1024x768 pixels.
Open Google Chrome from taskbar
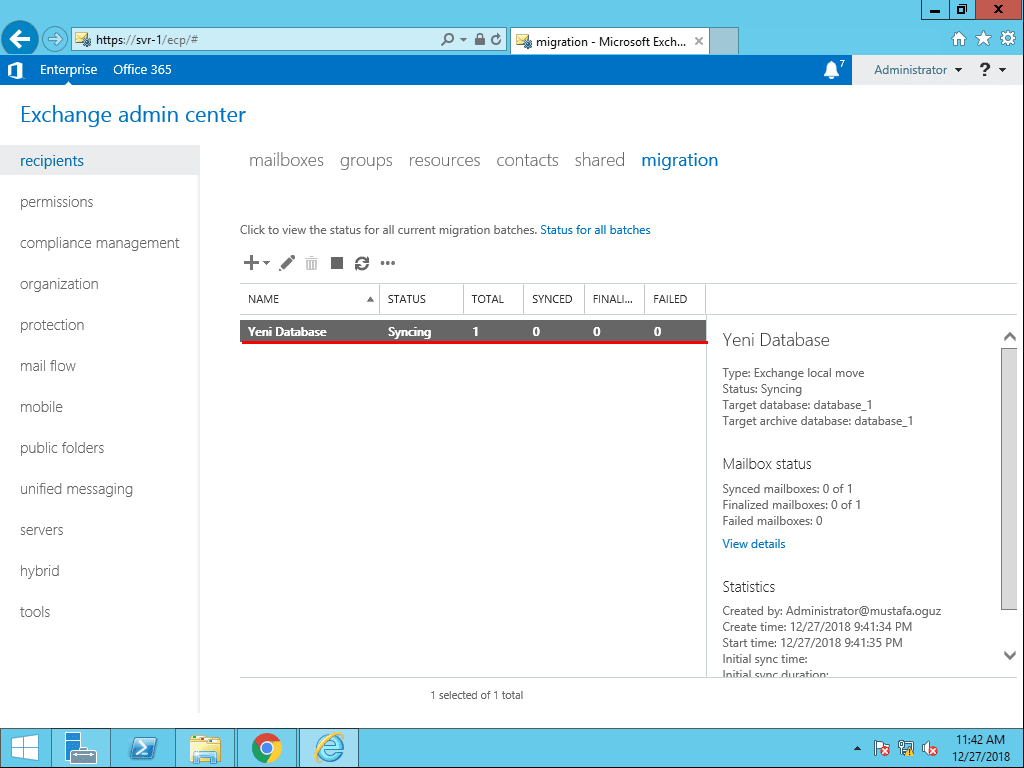tap(266, 748)
